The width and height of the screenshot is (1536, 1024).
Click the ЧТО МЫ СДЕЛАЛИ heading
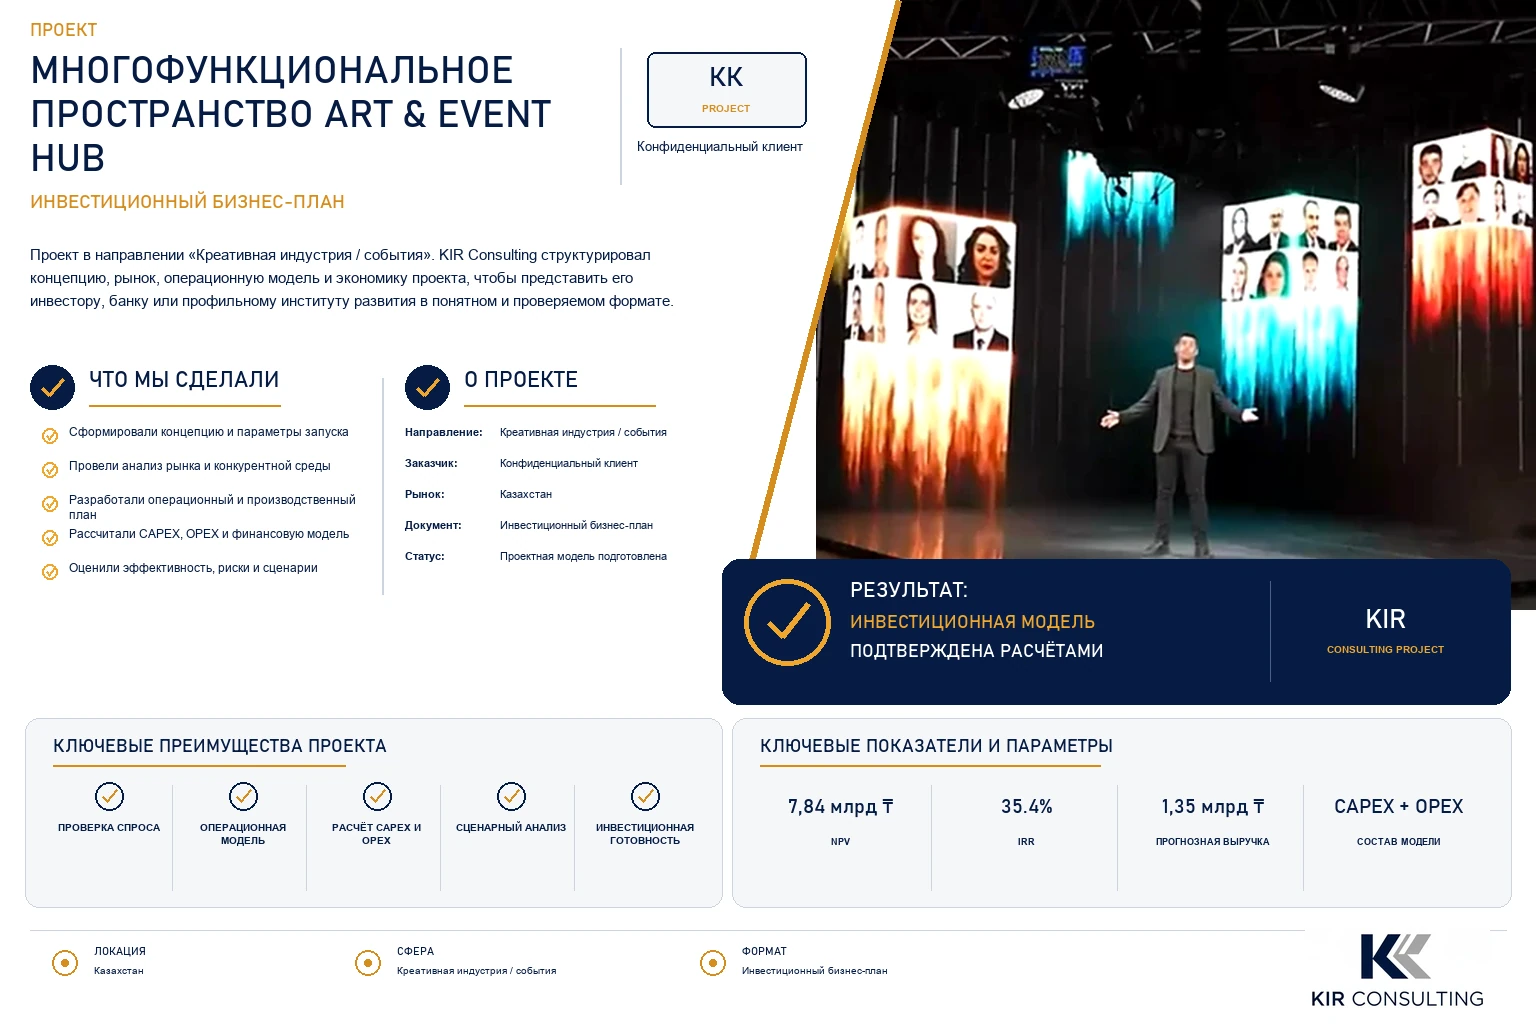pos(184,380)
